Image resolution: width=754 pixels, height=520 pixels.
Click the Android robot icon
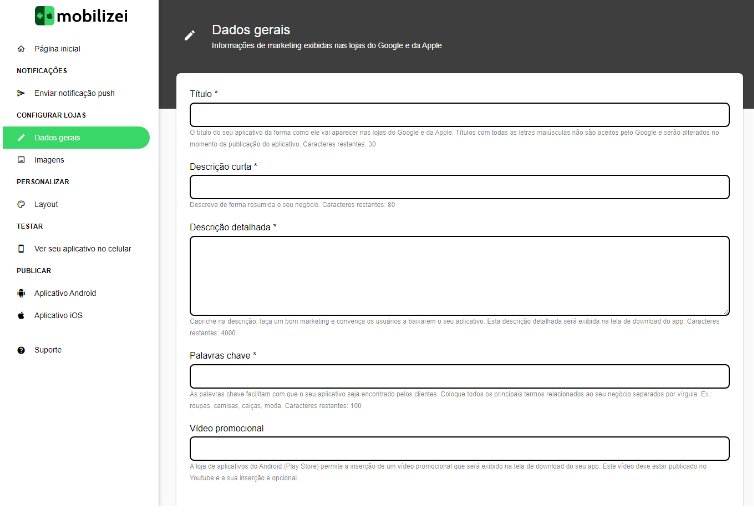click(x=21, y=293)
